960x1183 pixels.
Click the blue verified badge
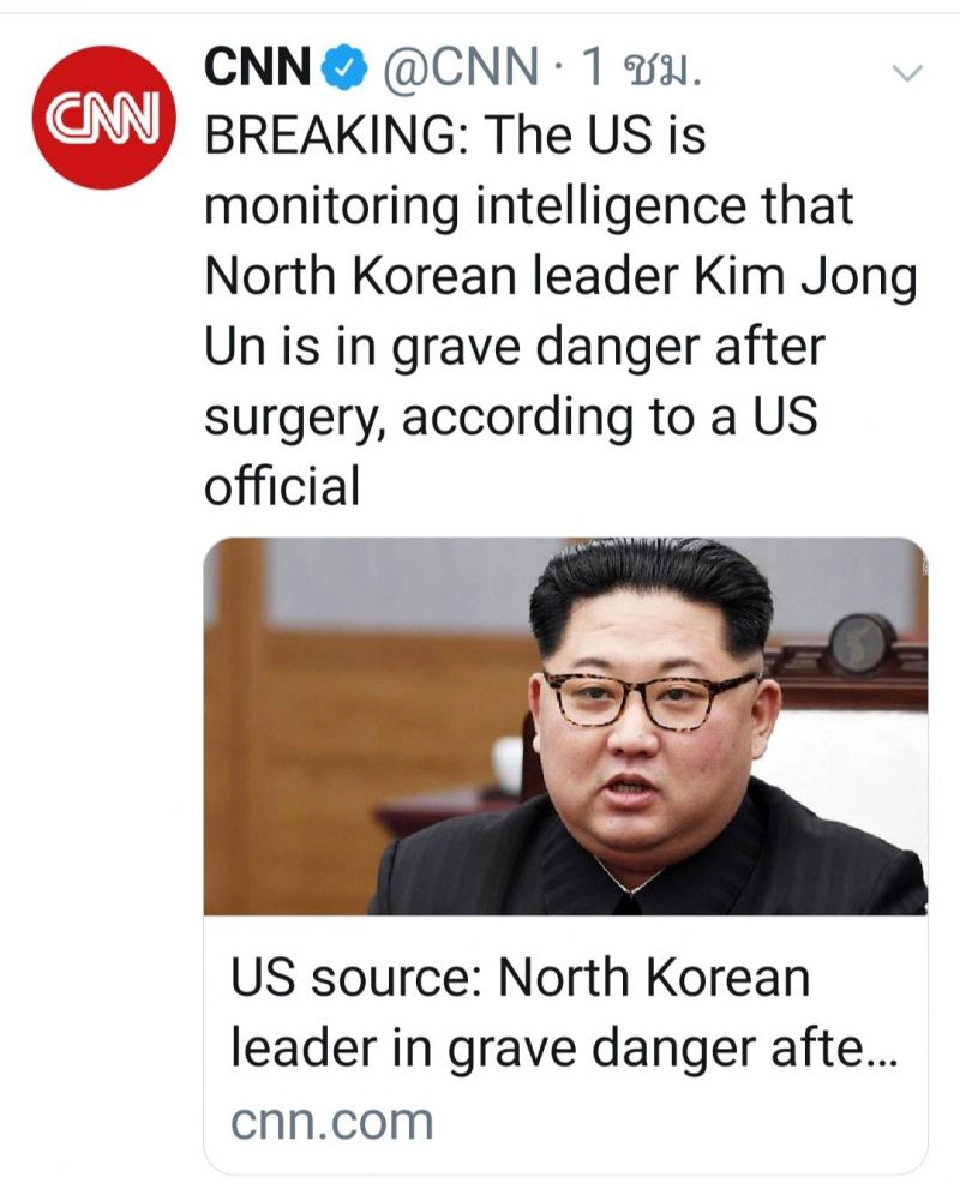point(343,69)
